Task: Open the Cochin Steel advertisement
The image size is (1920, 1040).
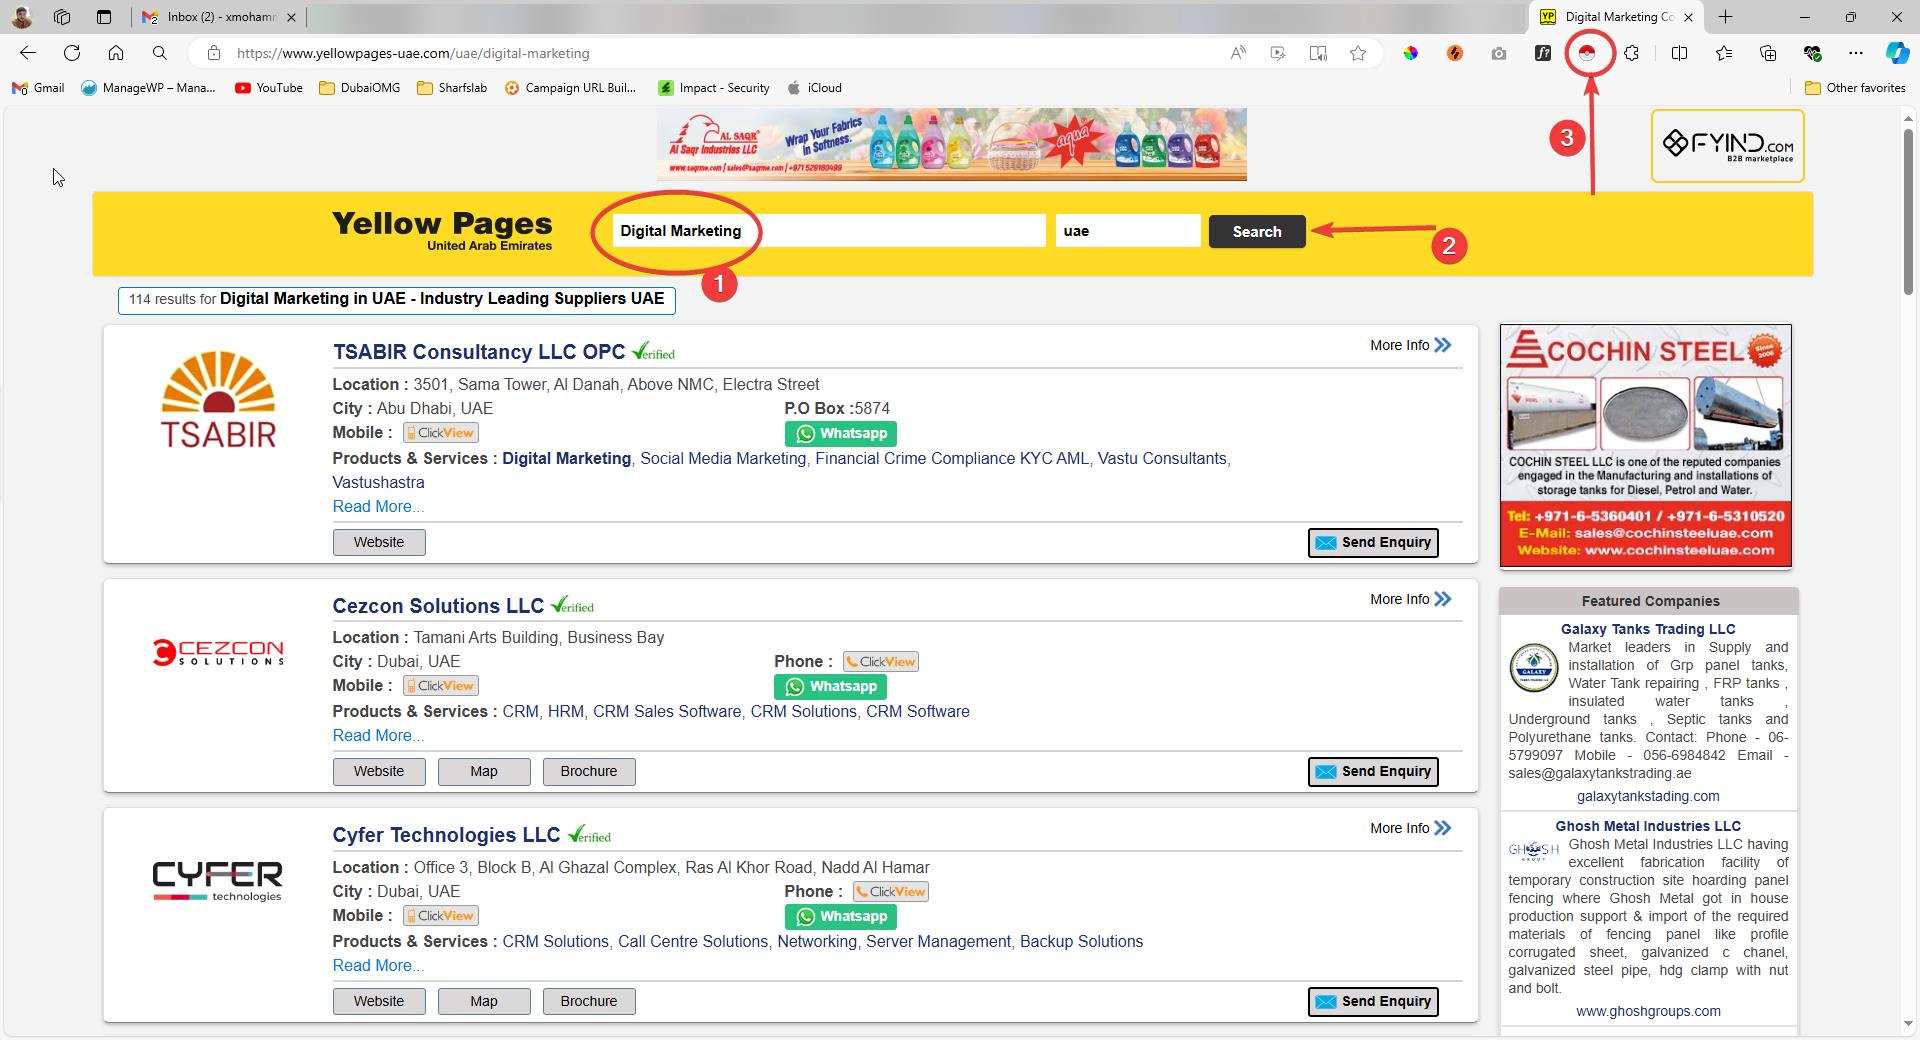Action: (x=1645, y=446)
